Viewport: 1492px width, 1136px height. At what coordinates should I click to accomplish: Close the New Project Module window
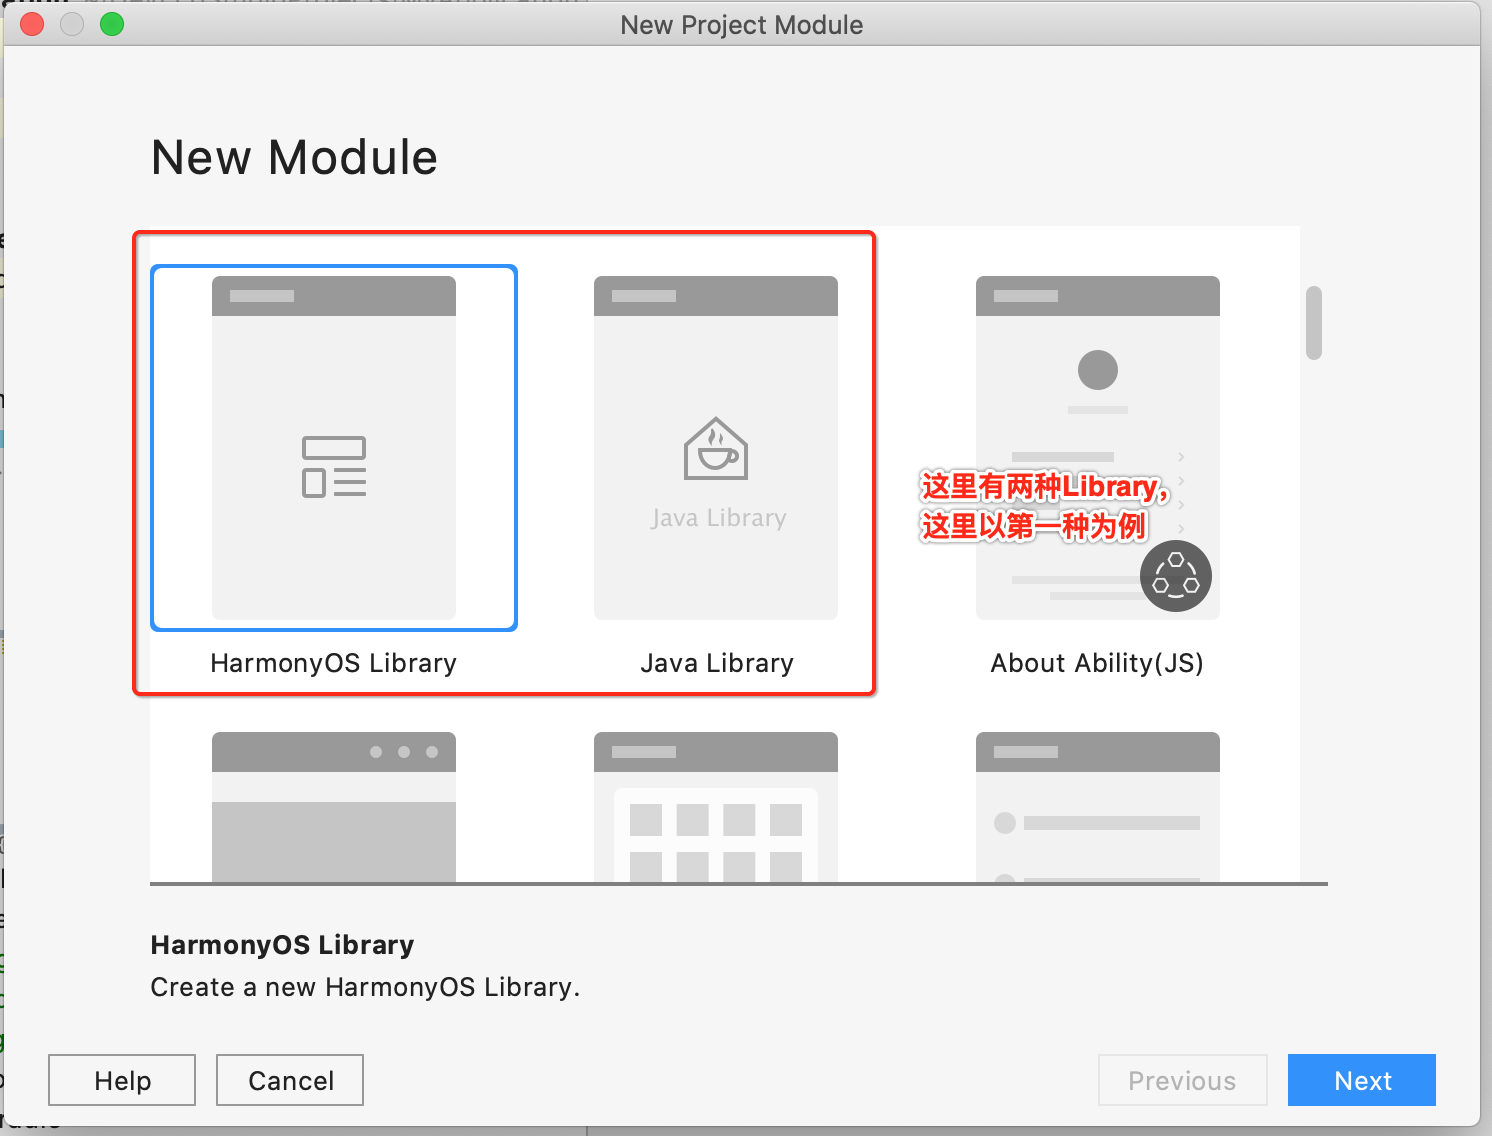[32, 24]
